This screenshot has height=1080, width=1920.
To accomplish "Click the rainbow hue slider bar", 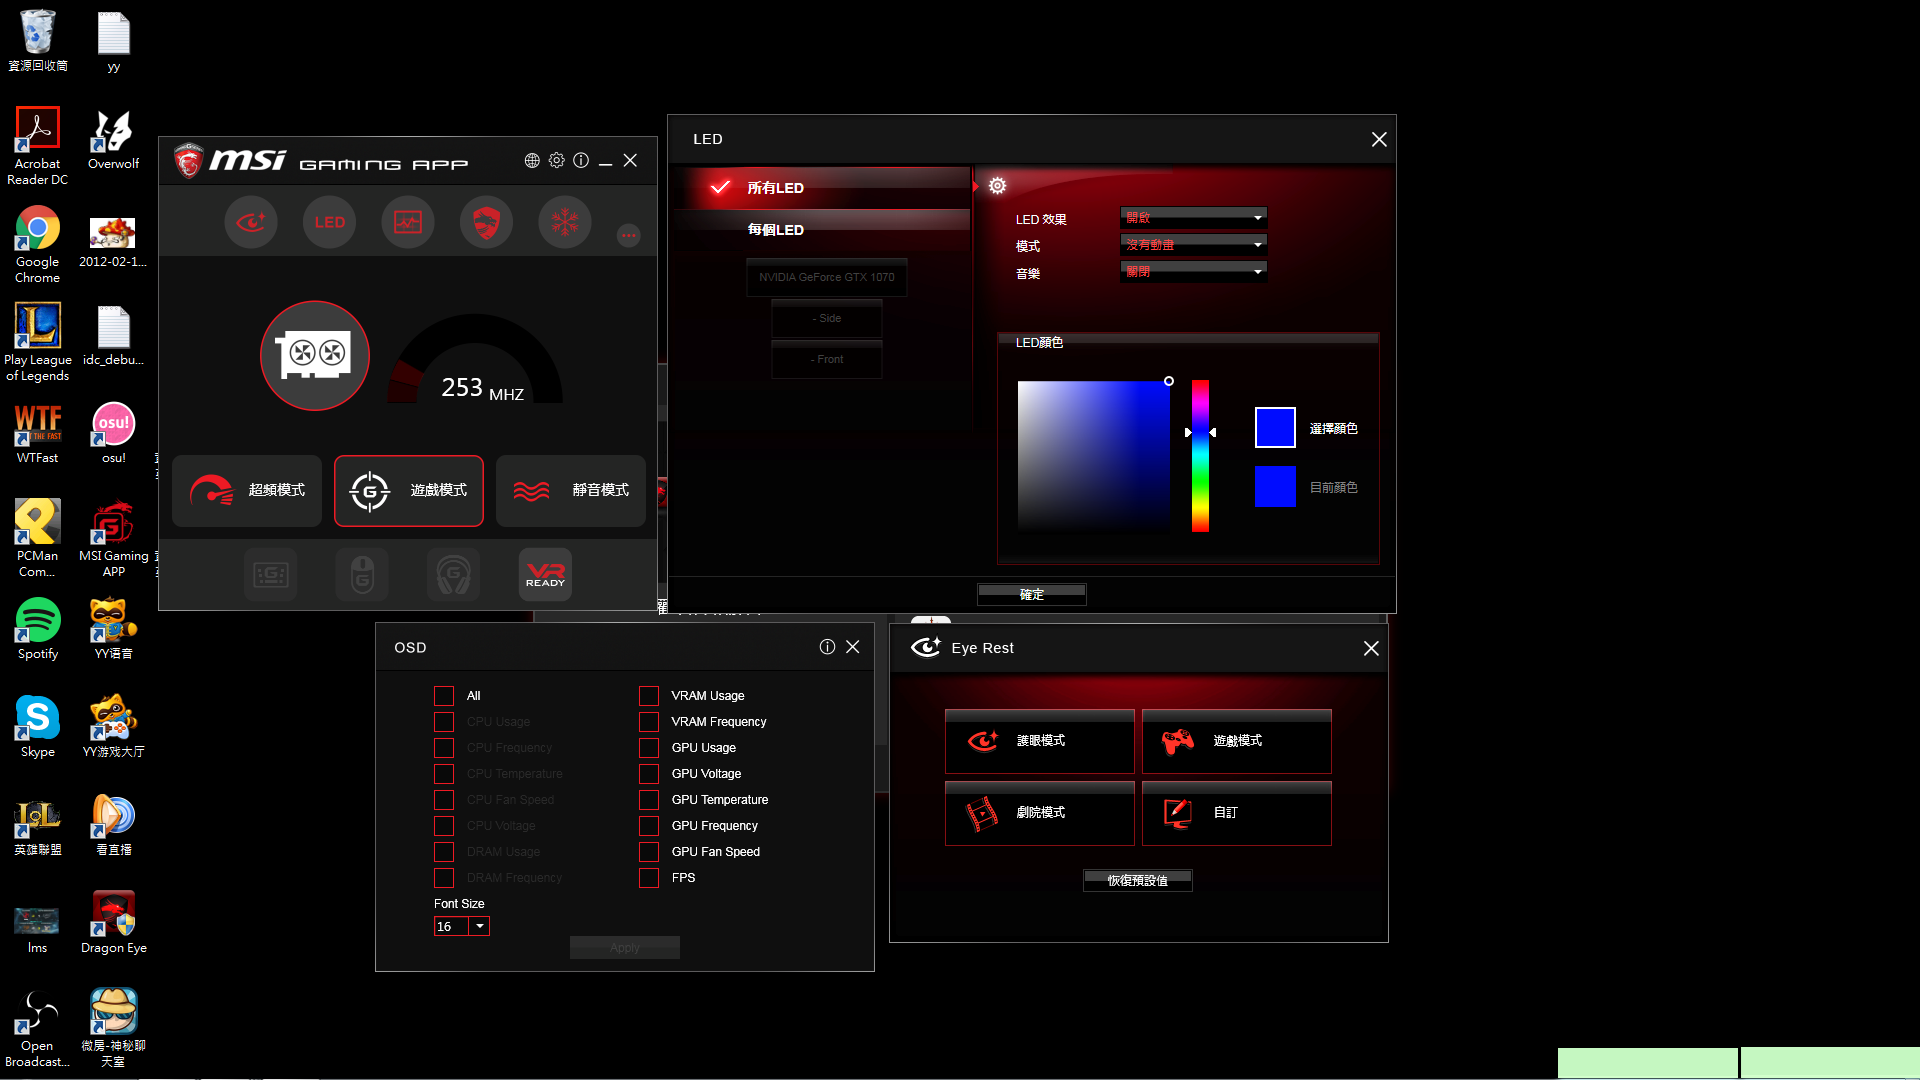I will (1200, 456).
